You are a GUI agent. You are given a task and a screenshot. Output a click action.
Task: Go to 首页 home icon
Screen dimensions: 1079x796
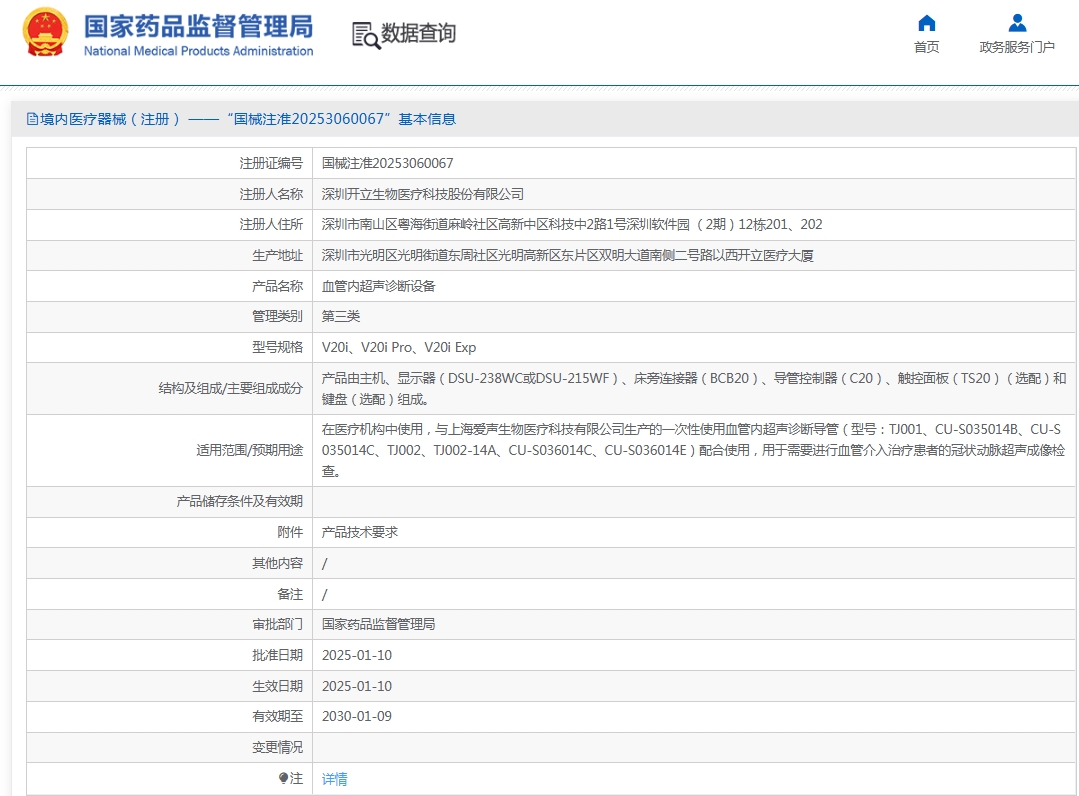(x=926, y=23)
